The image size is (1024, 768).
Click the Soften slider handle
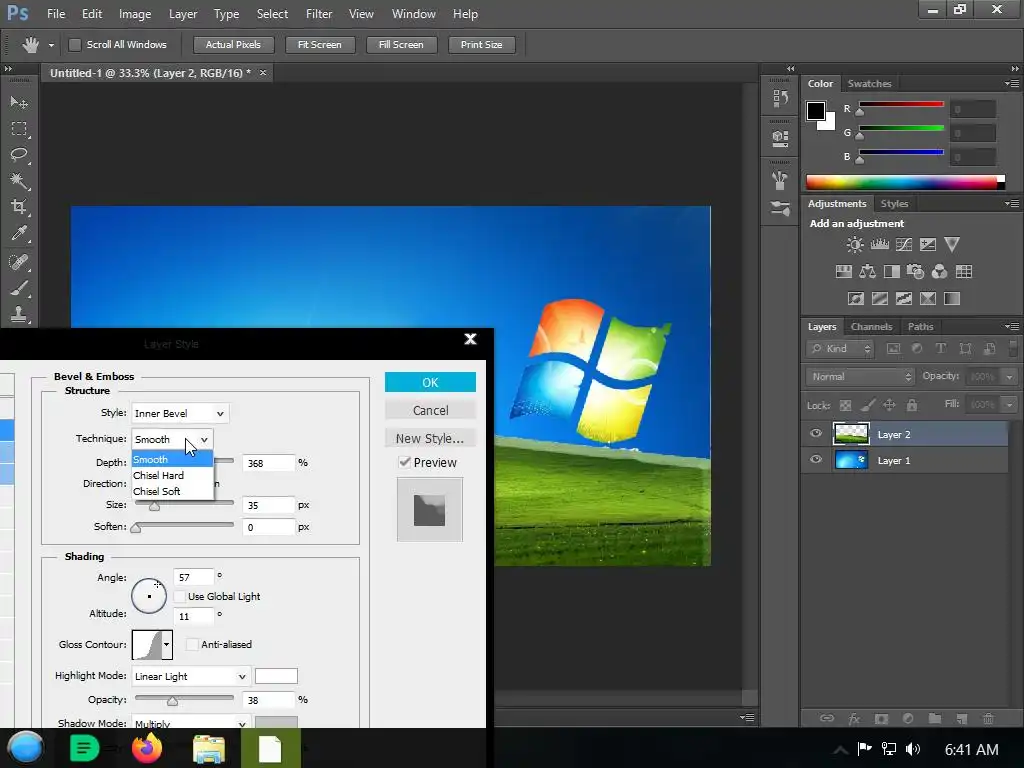pyautogui.click(x=136, y=528)
